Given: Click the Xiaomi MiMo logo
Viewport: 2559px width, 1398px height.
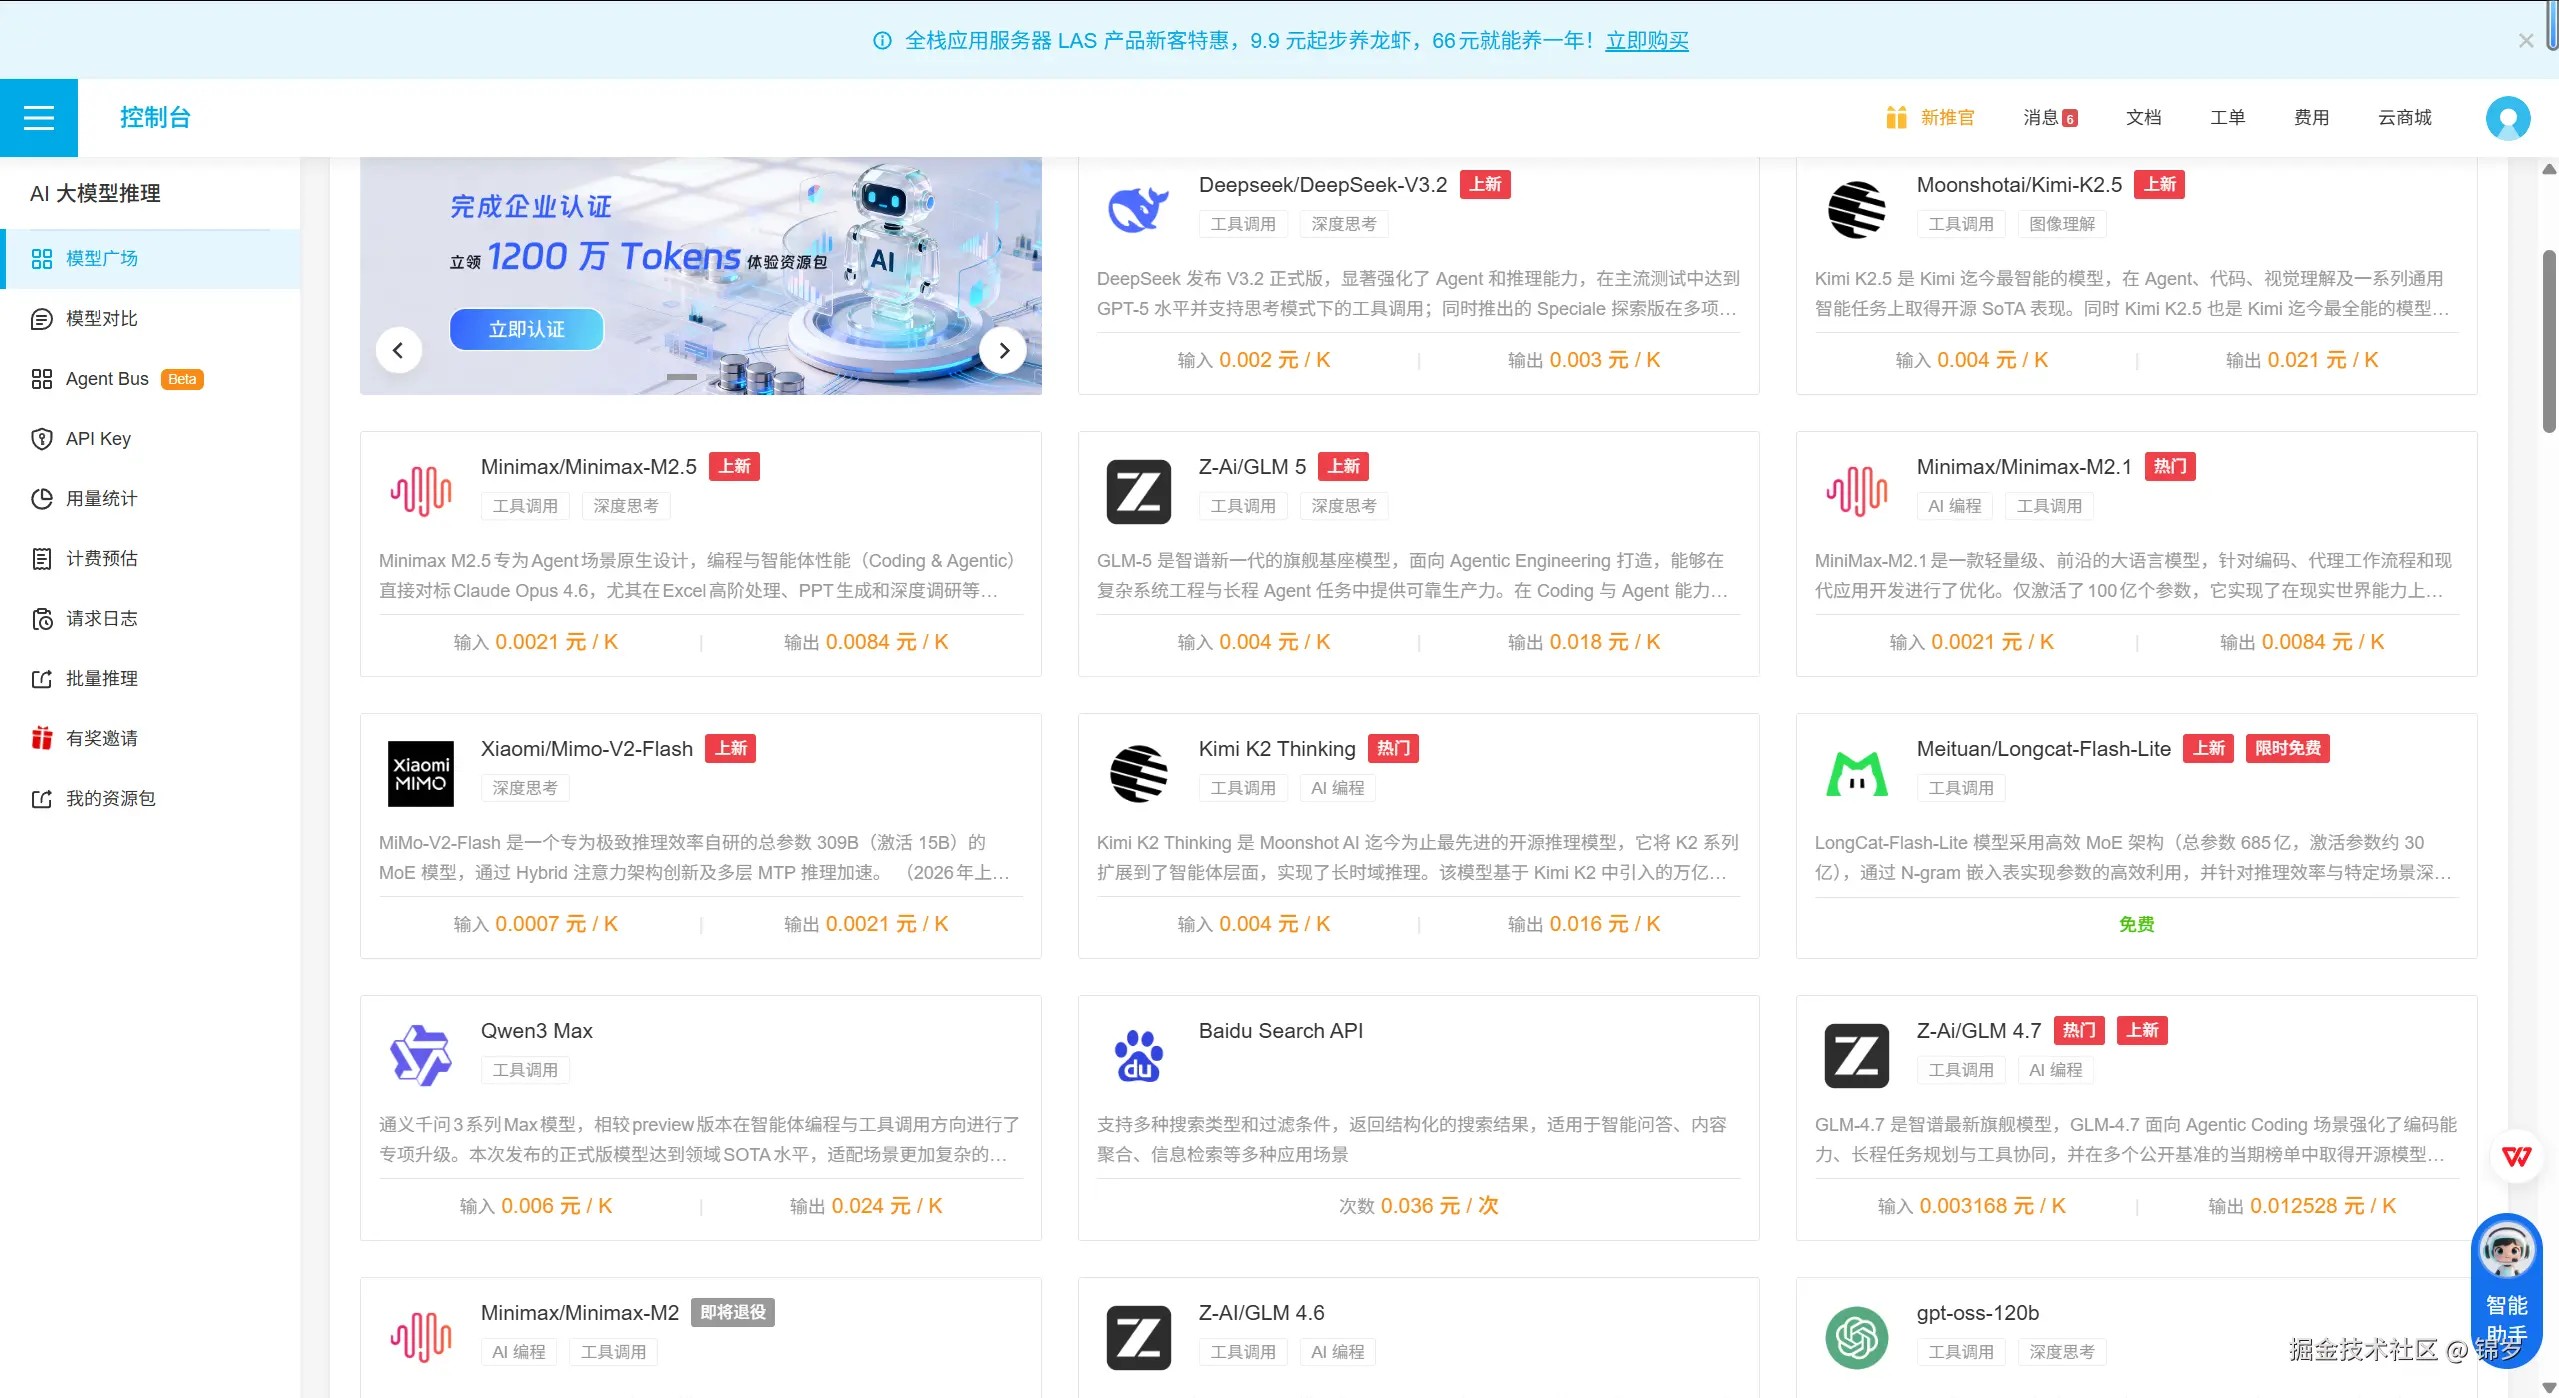Looking at the screenshot, I should point(421,774).
